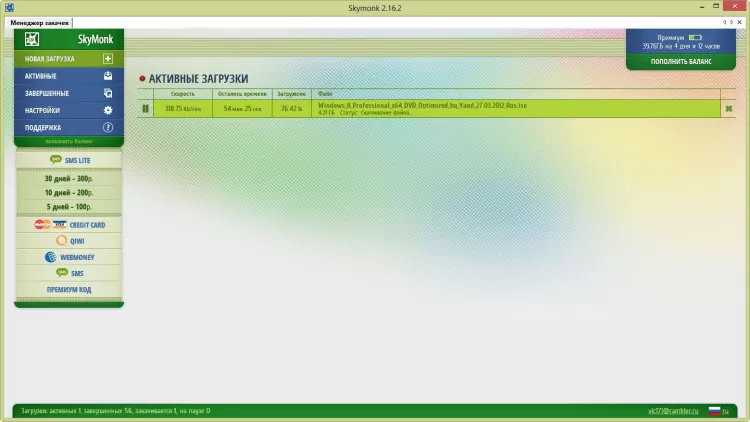Image resolution: width=750 pixels, height=422 pixels.
Task: Click the support question mark icon
Action: pos(108,127)
